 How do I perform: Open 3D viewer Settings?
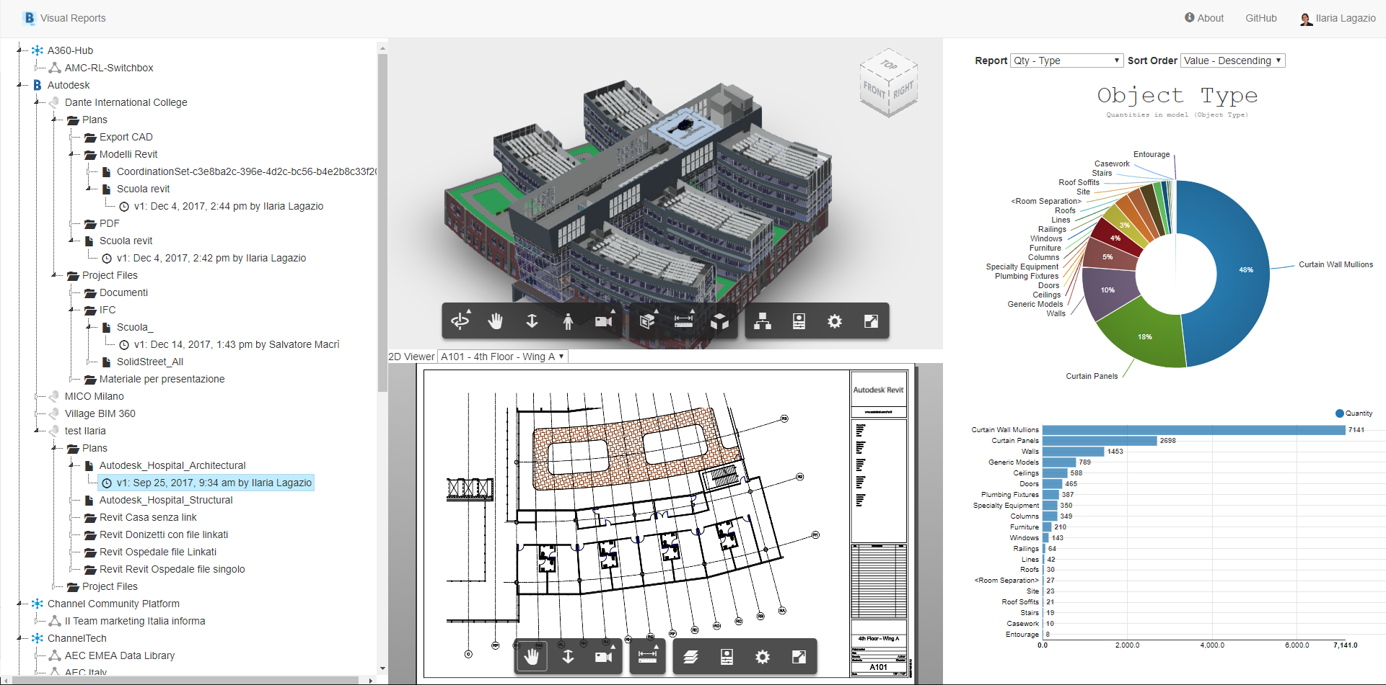[834, 320]
